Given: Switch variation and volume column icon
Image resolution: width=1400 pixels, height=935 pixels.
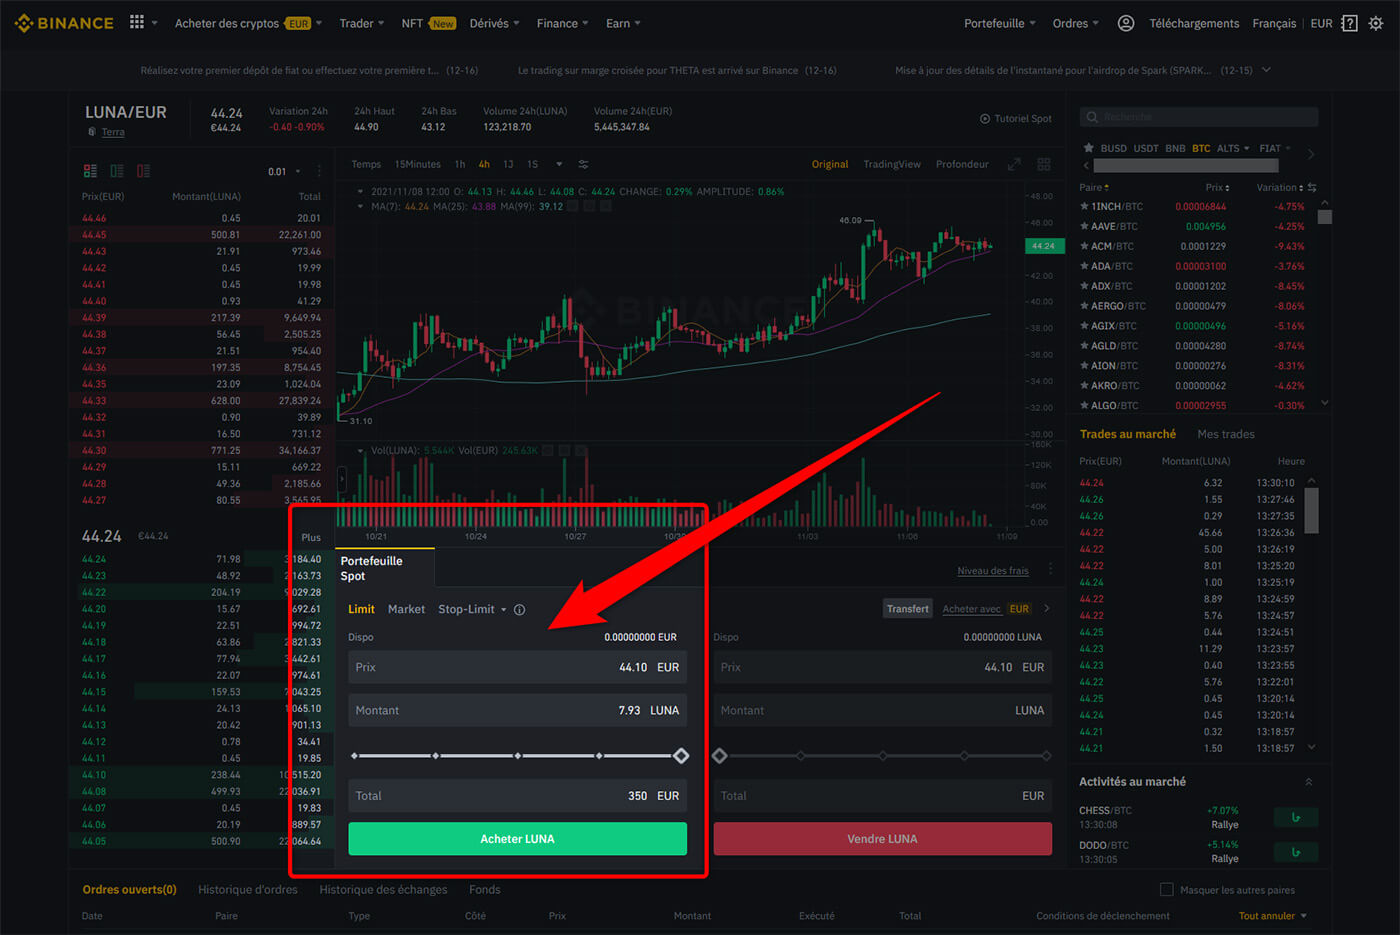Looking at the screenshot, I should 1312,187.
